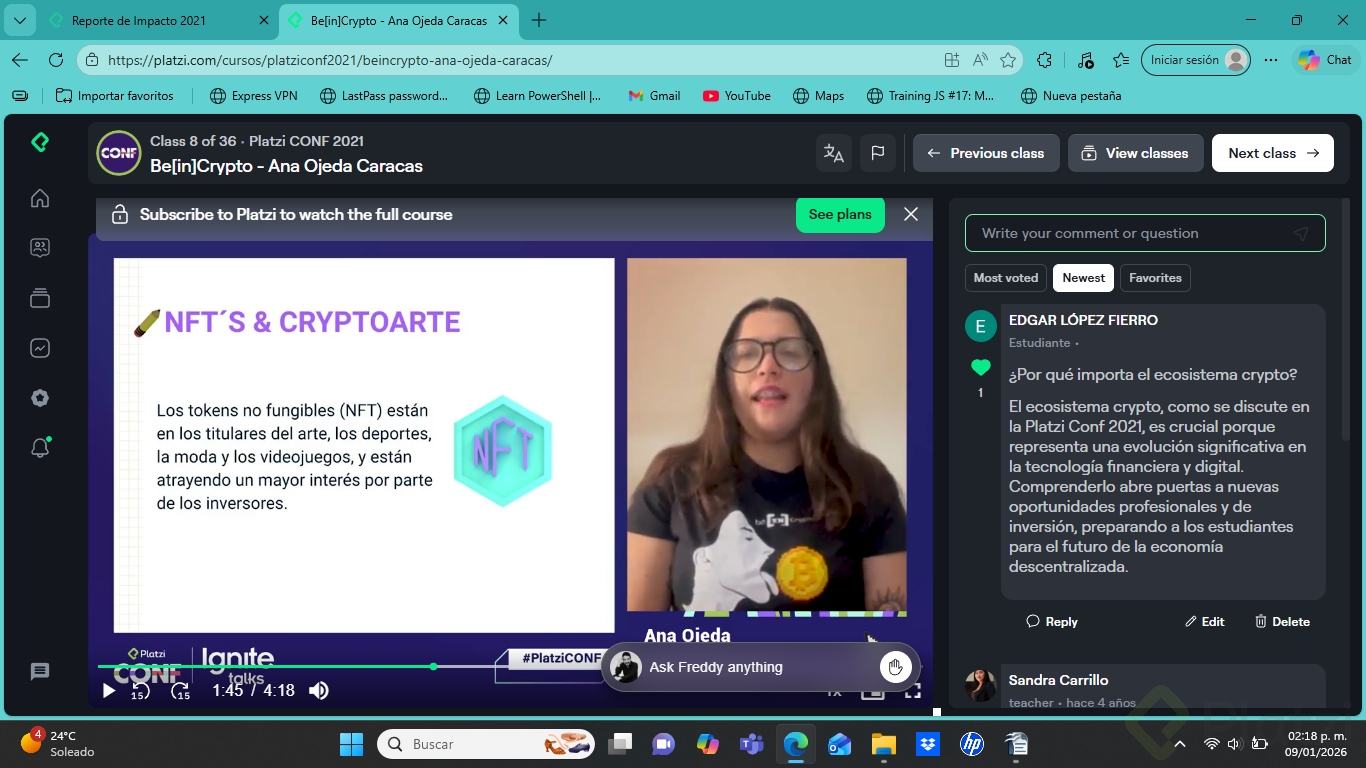Go back to the previous page
Image resolution: width=1366 pixels, height=768 pixels.
20,60
